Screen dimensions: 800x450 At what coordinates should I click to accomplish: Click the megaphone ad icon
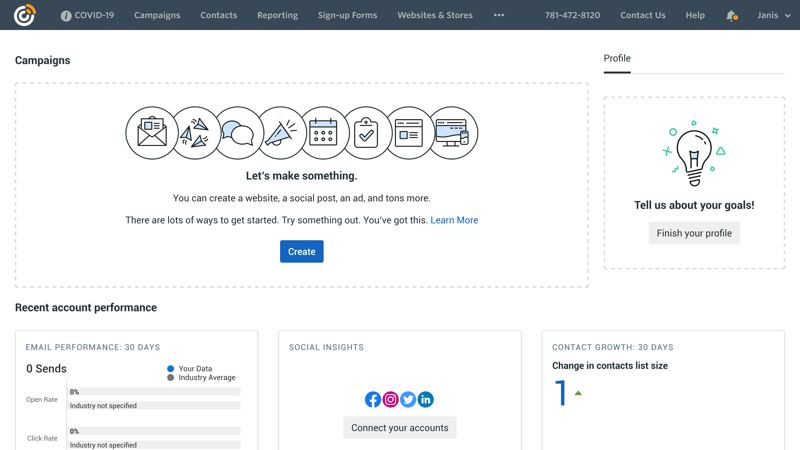pos(281,133)
